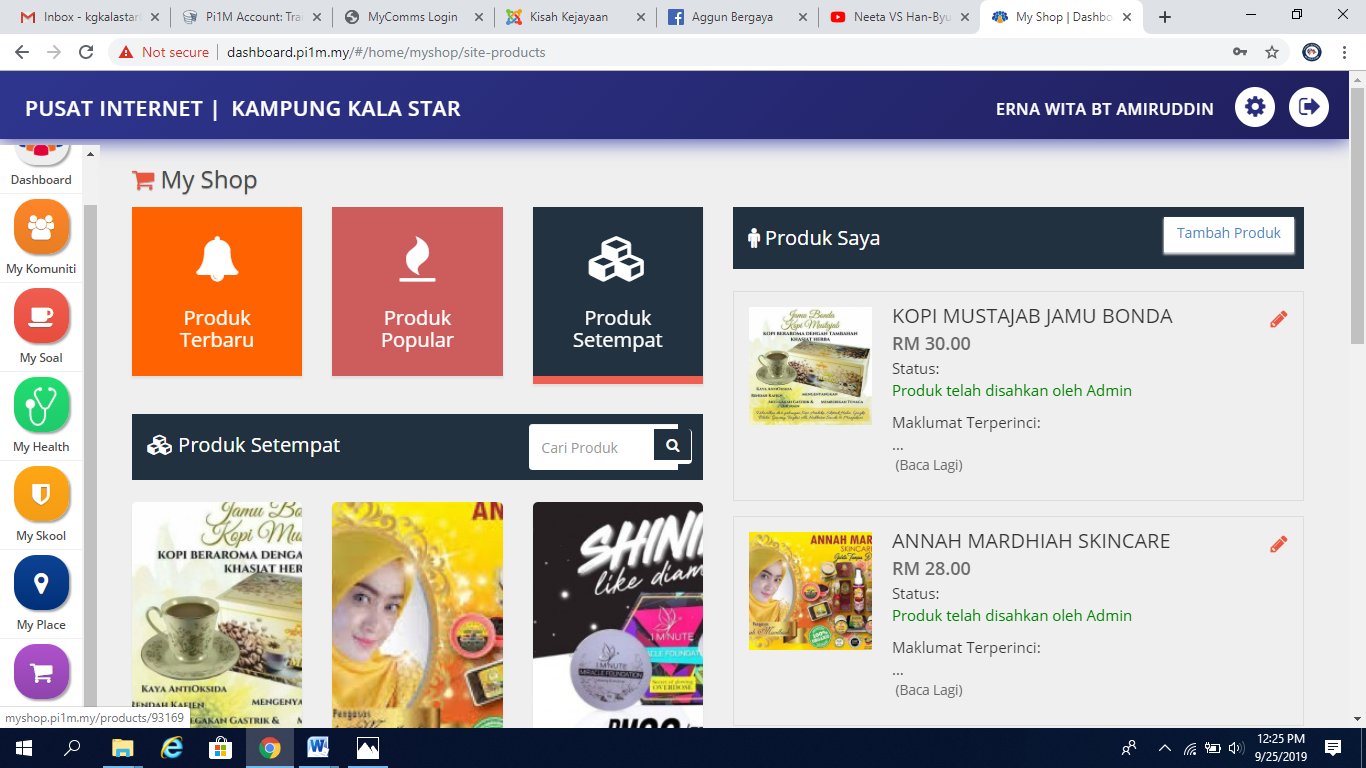Open the Shining like diamond product thumbnail
Image resolution: width=1366 pixels, height=768 pixels.
[x=617, y=615]
